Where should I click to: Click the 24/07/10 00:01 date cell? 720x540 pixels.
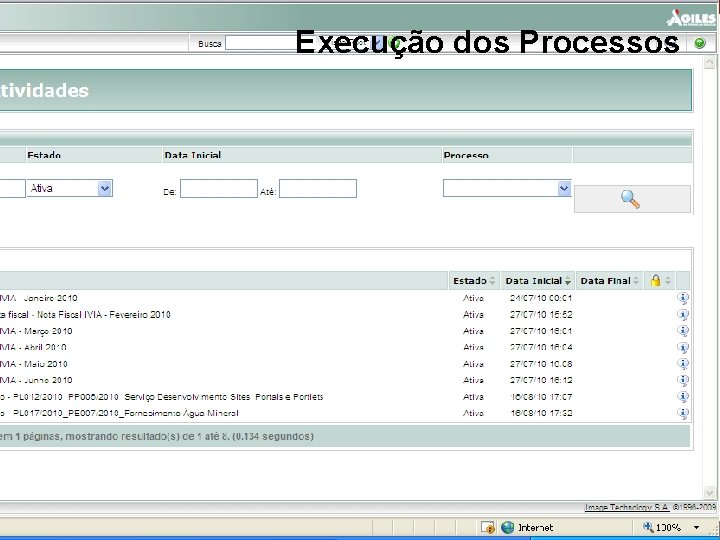click(541, 298)
